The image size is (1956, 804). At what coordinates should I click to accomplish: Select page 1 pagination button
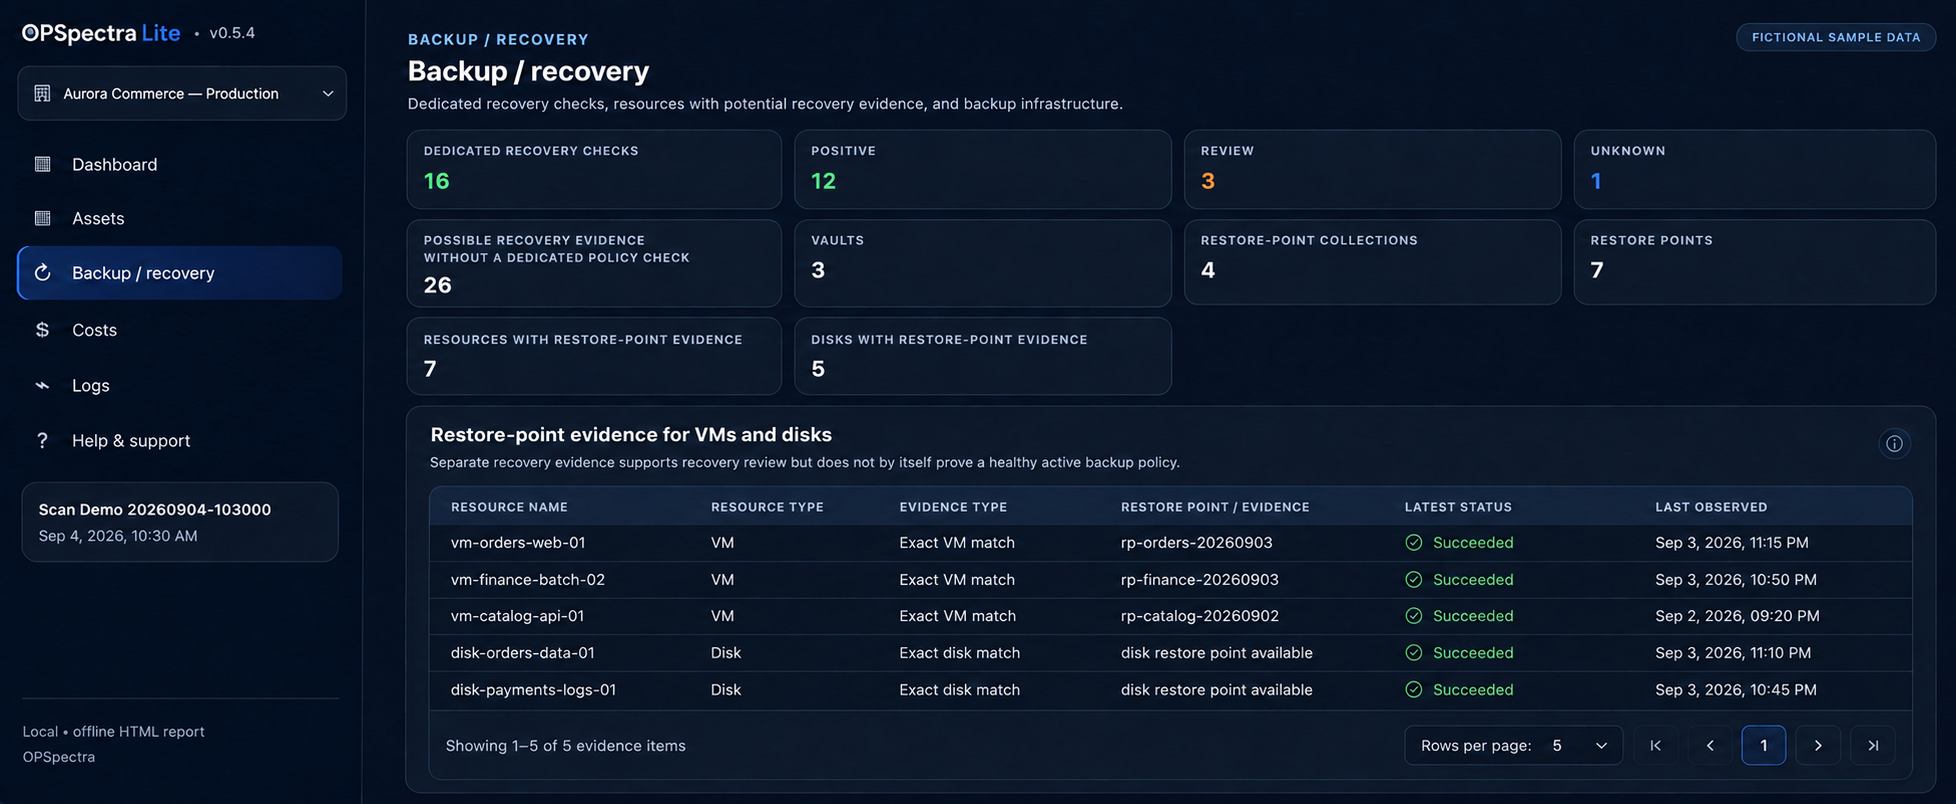click(x=1764, y=745)
